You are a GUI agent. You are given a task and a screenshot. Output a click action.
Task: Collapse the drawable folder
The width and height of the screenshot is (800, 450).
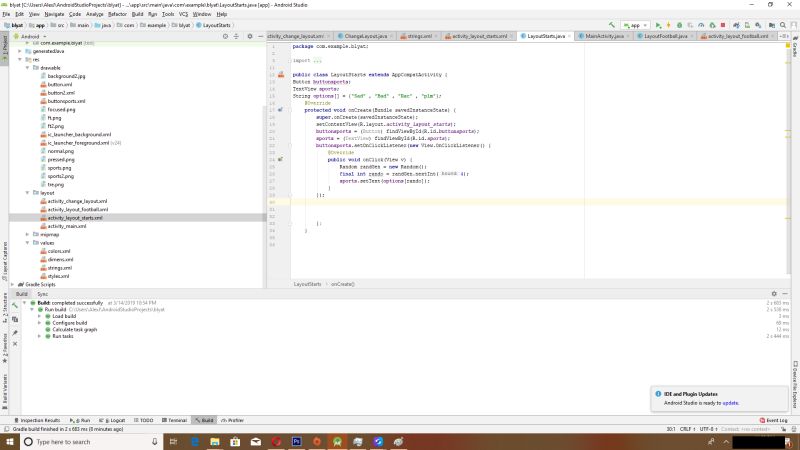click(x=28, y=68)
